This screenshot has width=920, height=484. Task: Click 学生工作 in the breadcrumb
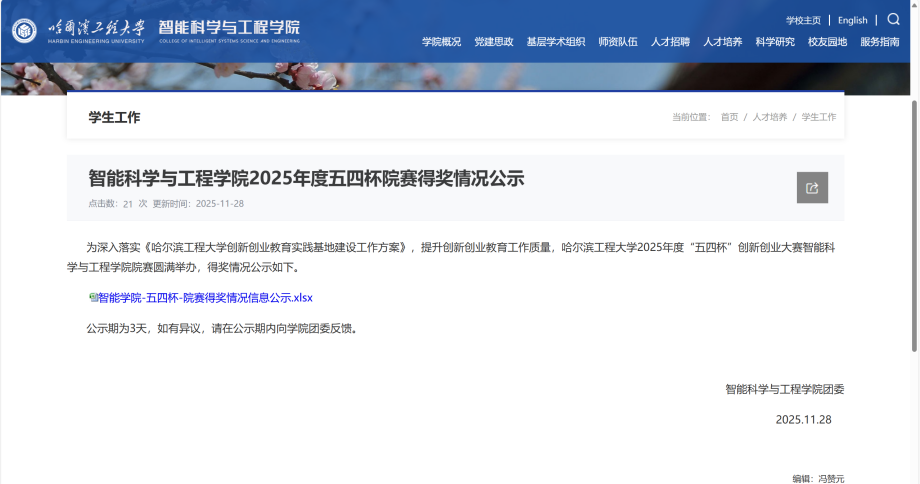819,117
